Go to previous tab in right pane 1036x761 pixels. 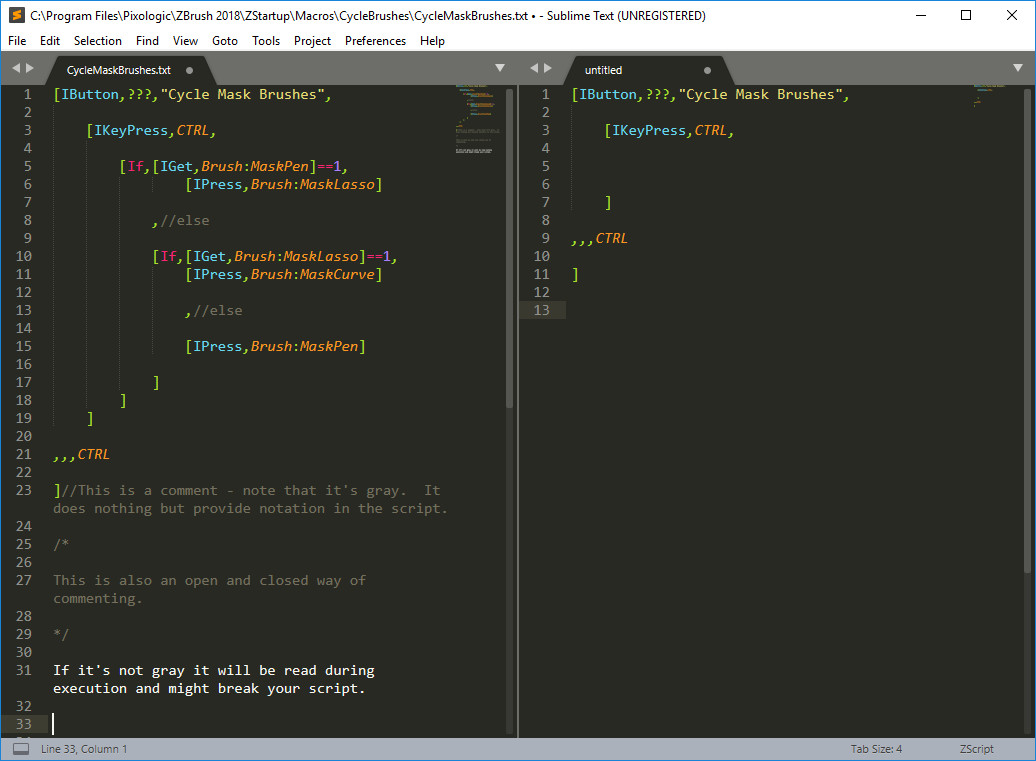534,68
